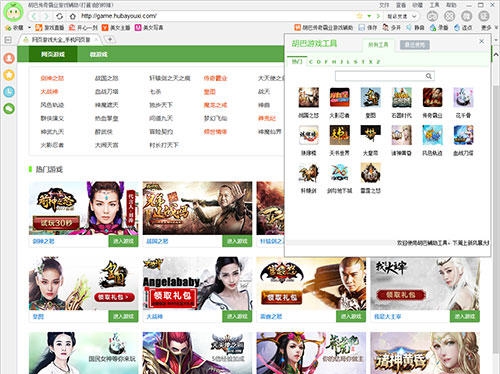
Task: Open 大皇帝 tool icon in panel
Action: (370, 135)
